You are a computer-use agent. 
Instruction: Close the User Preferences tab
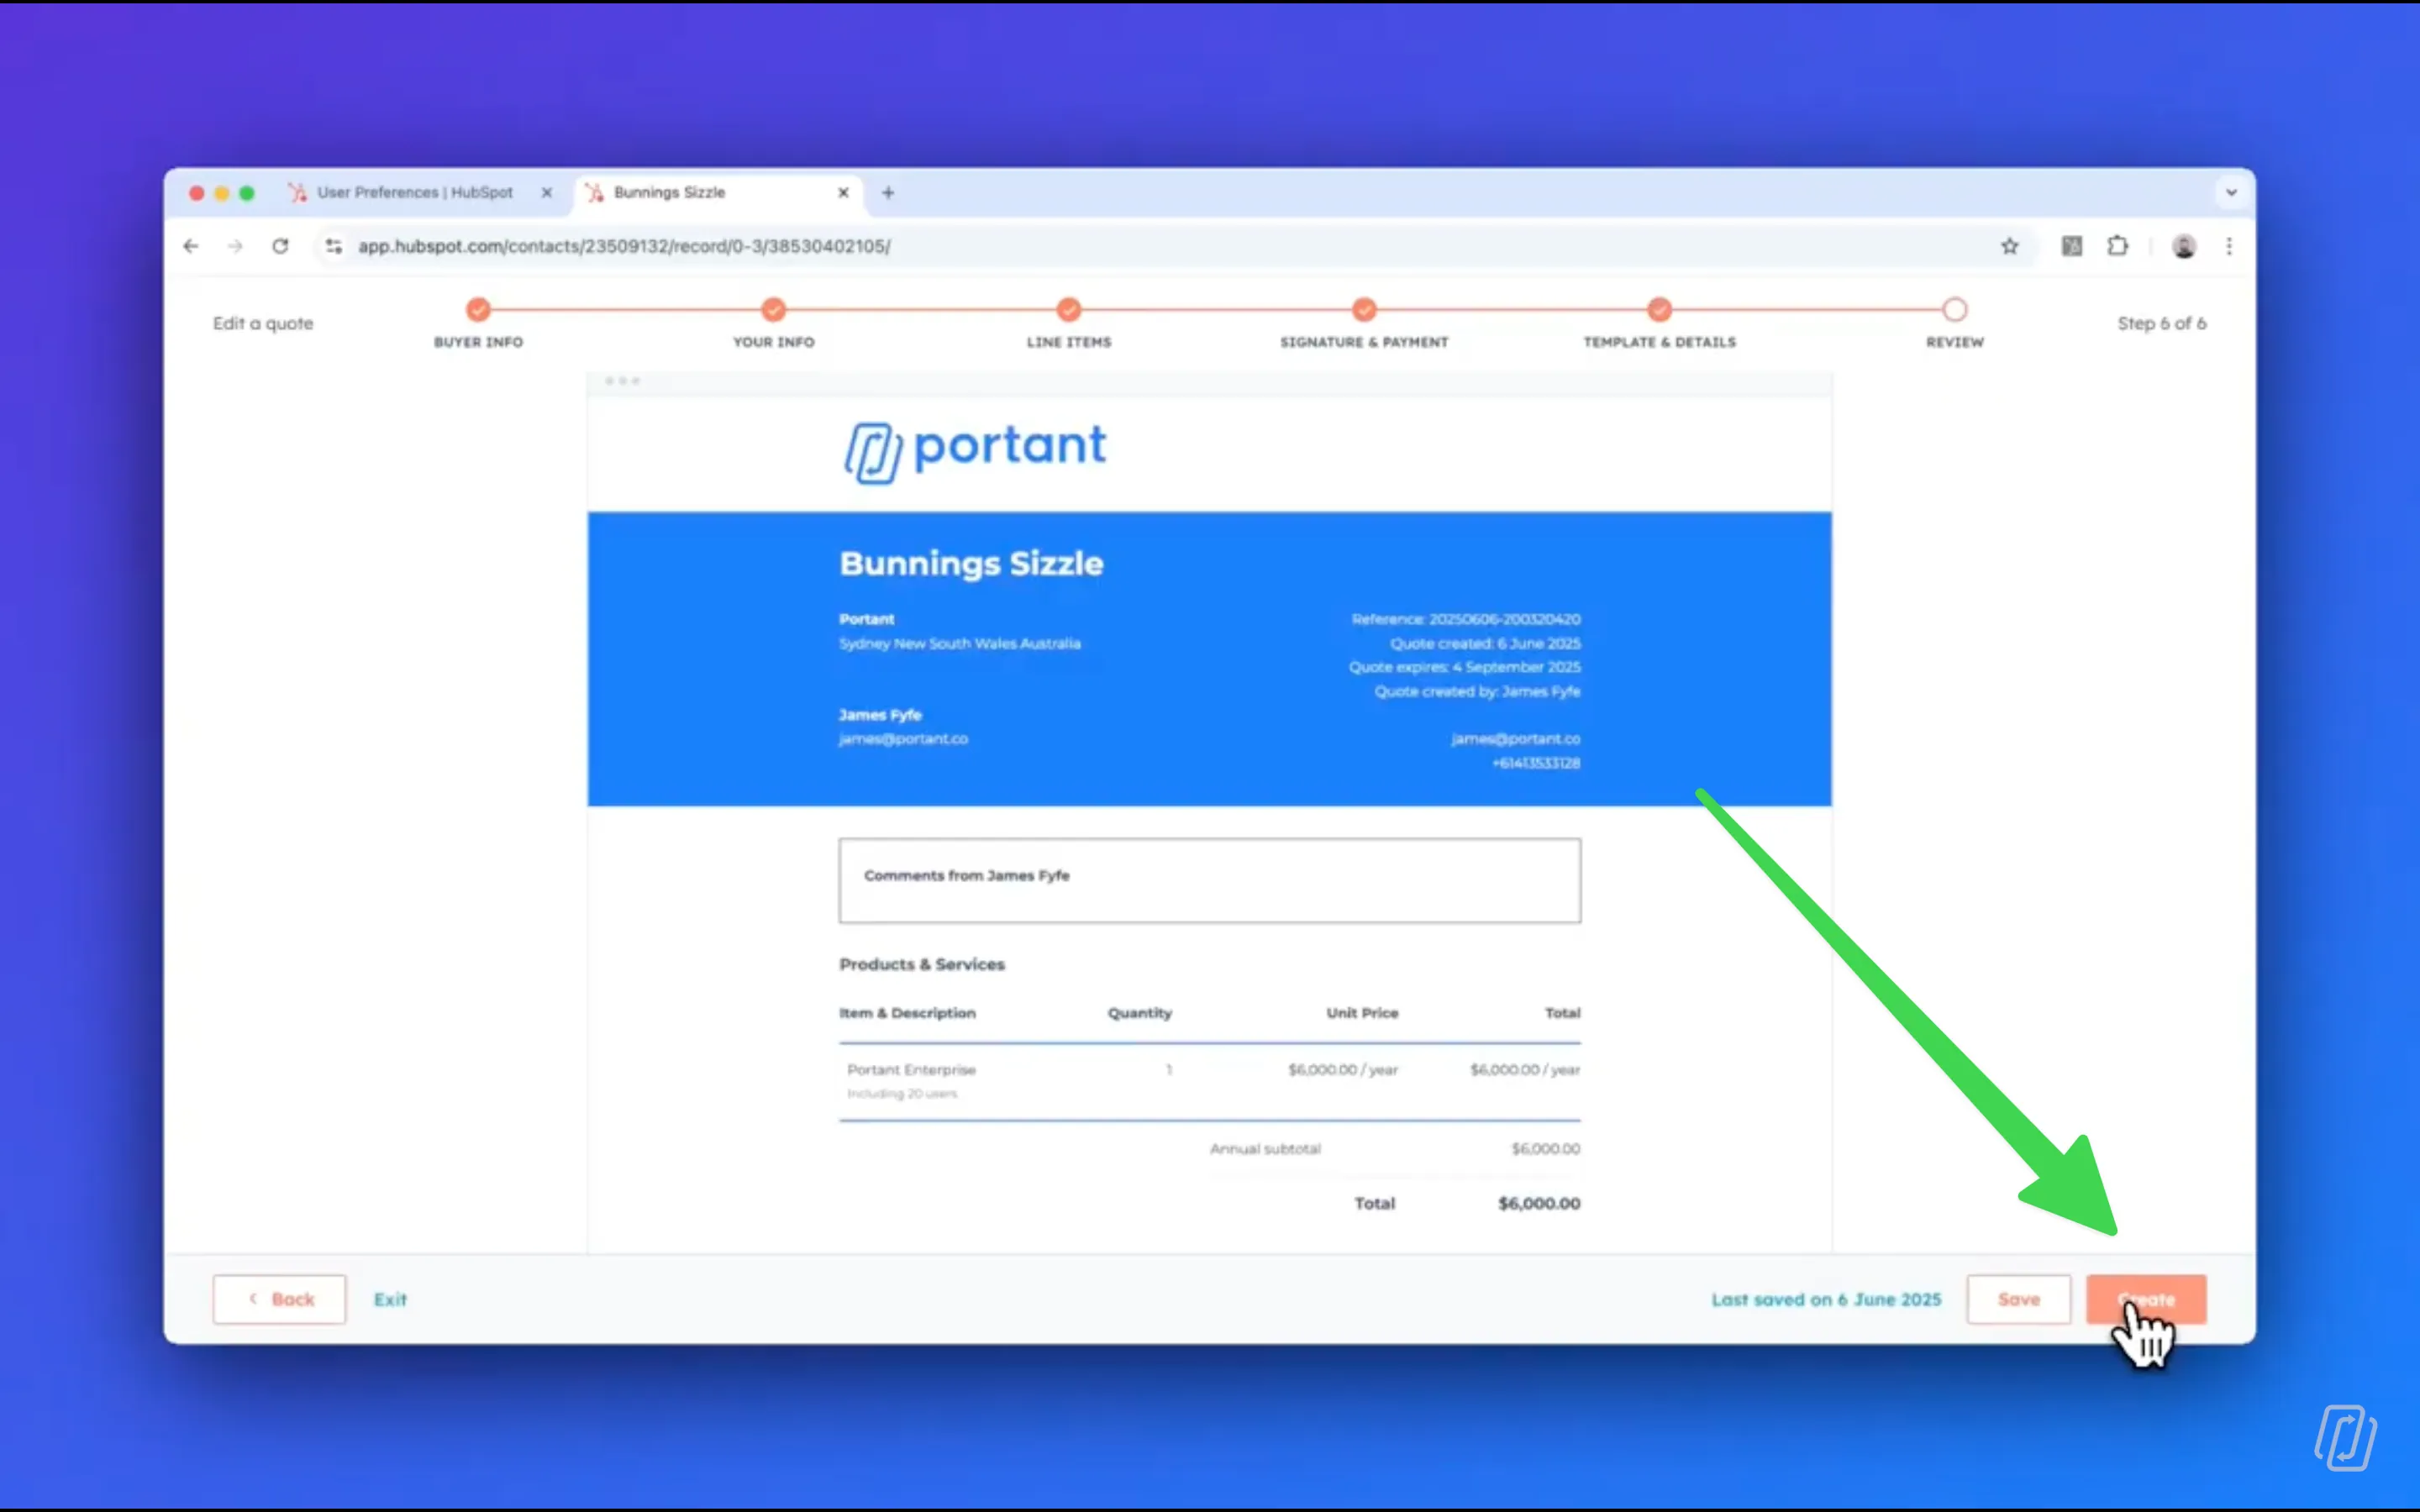click(547, 192)
